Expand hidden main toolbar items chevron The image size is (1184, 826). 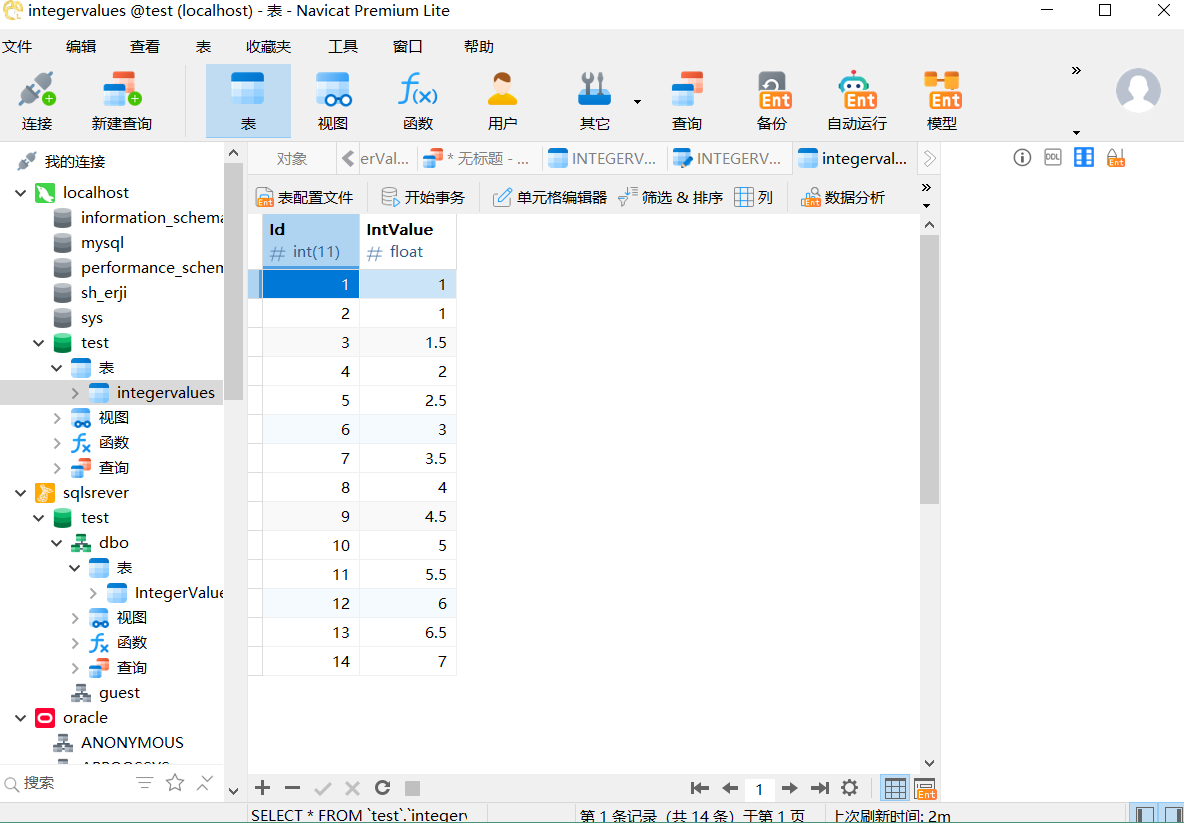(1076, 71)
